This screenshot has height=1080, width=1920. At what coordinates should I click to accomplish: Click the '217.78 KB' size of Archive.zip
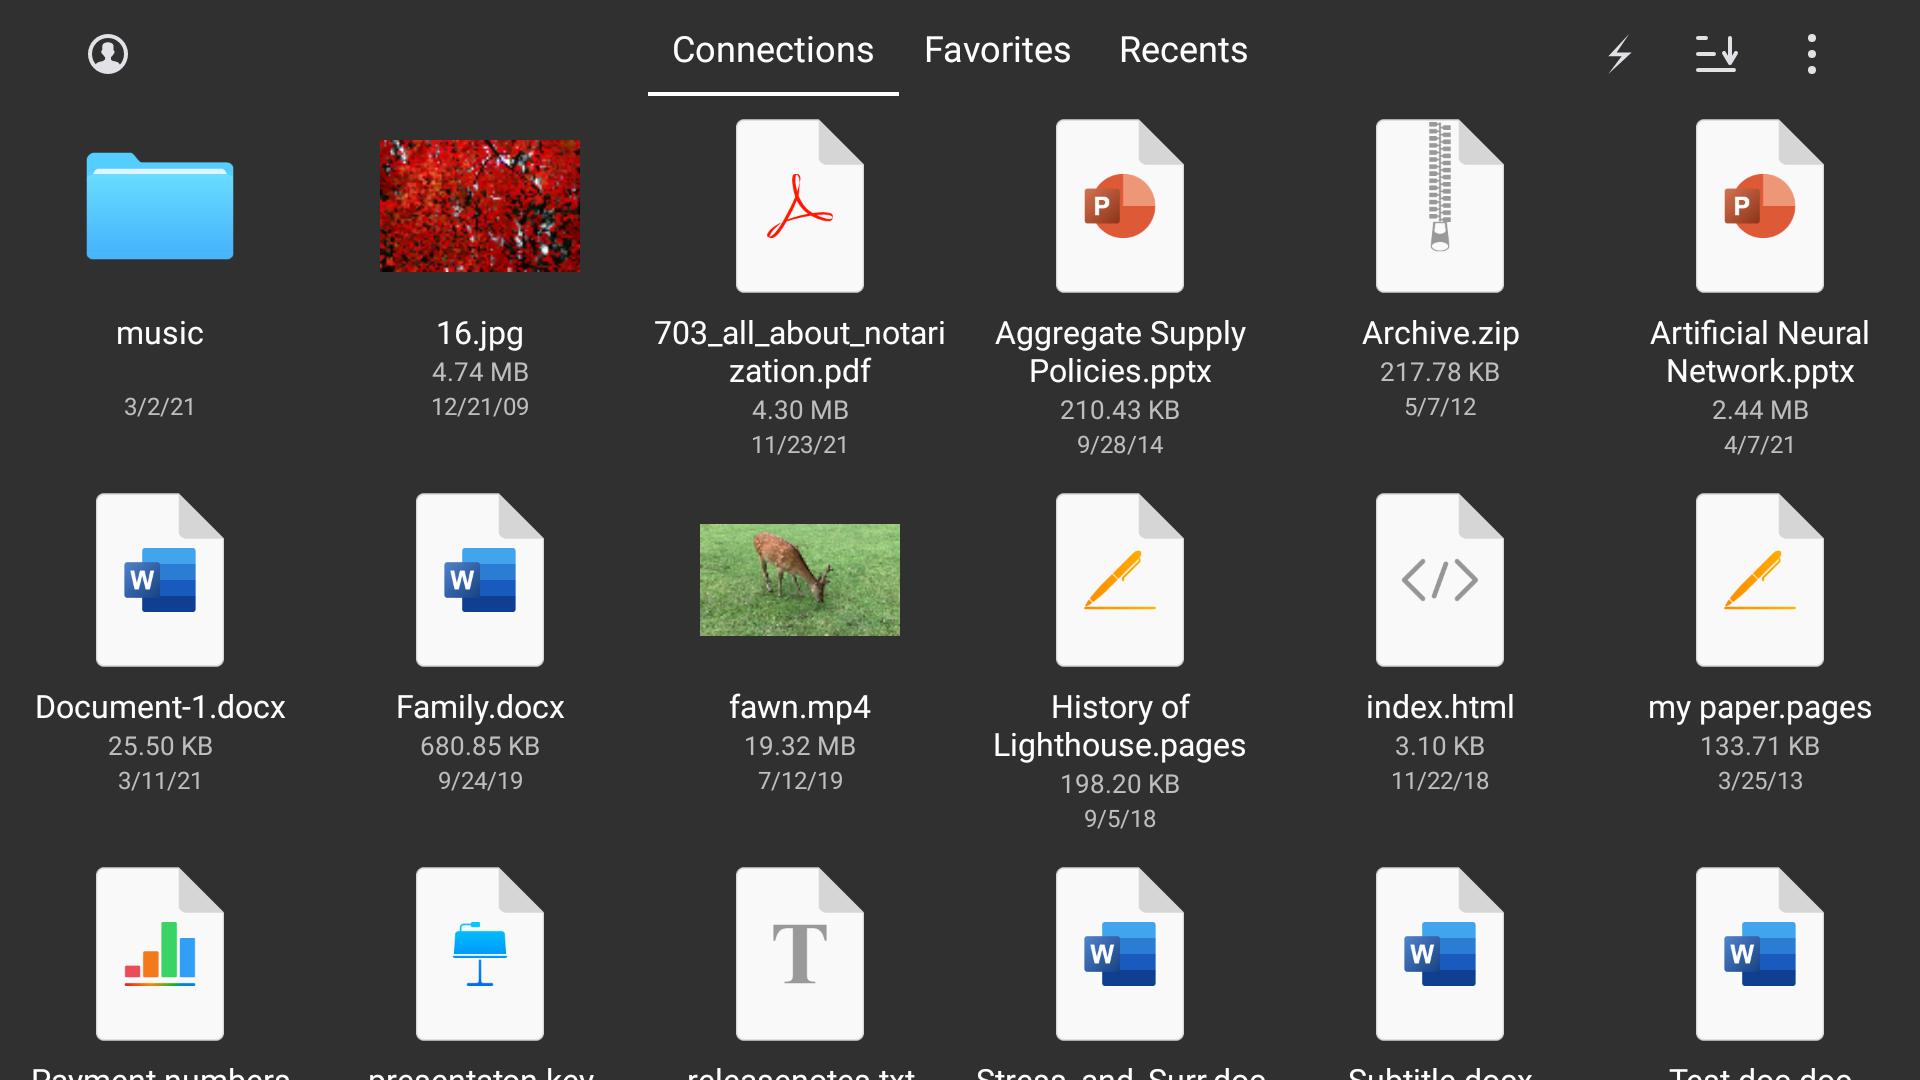pos(1440,372)
